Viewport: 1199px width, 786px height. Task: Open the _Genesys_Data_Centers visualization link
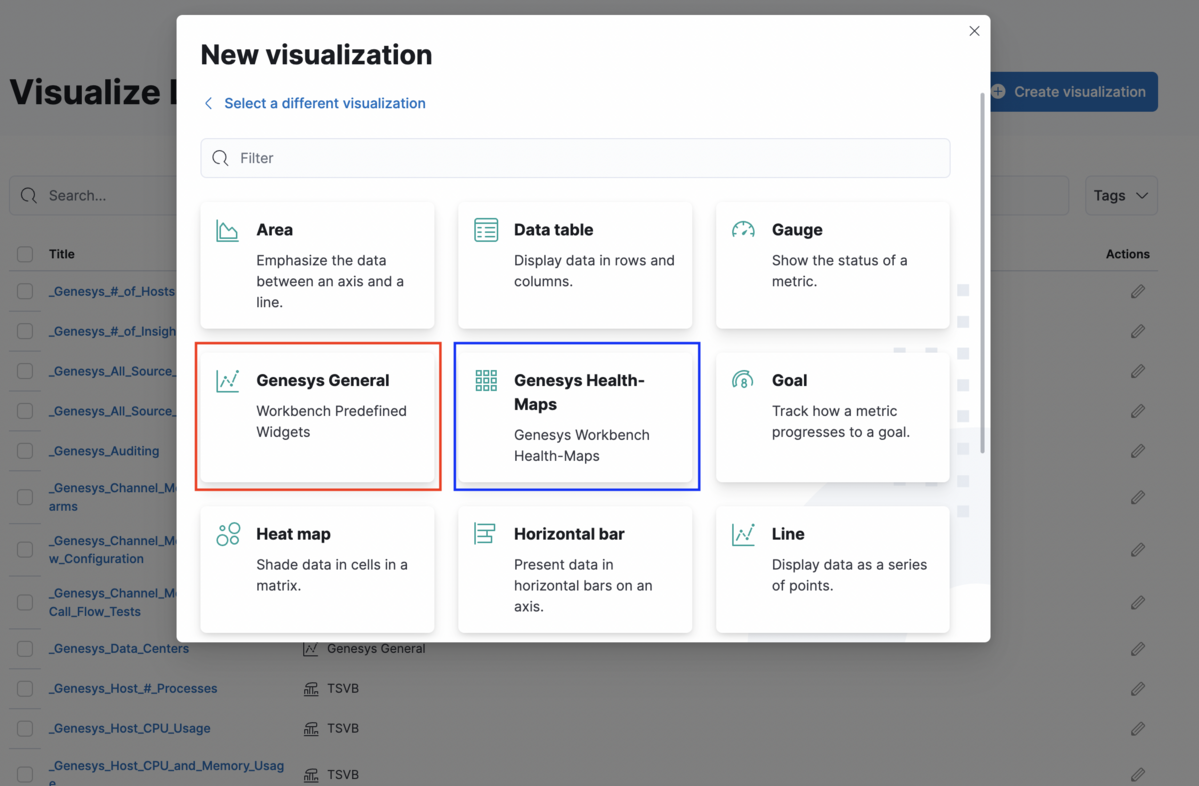pyautogui.click(x=119, y=648)
